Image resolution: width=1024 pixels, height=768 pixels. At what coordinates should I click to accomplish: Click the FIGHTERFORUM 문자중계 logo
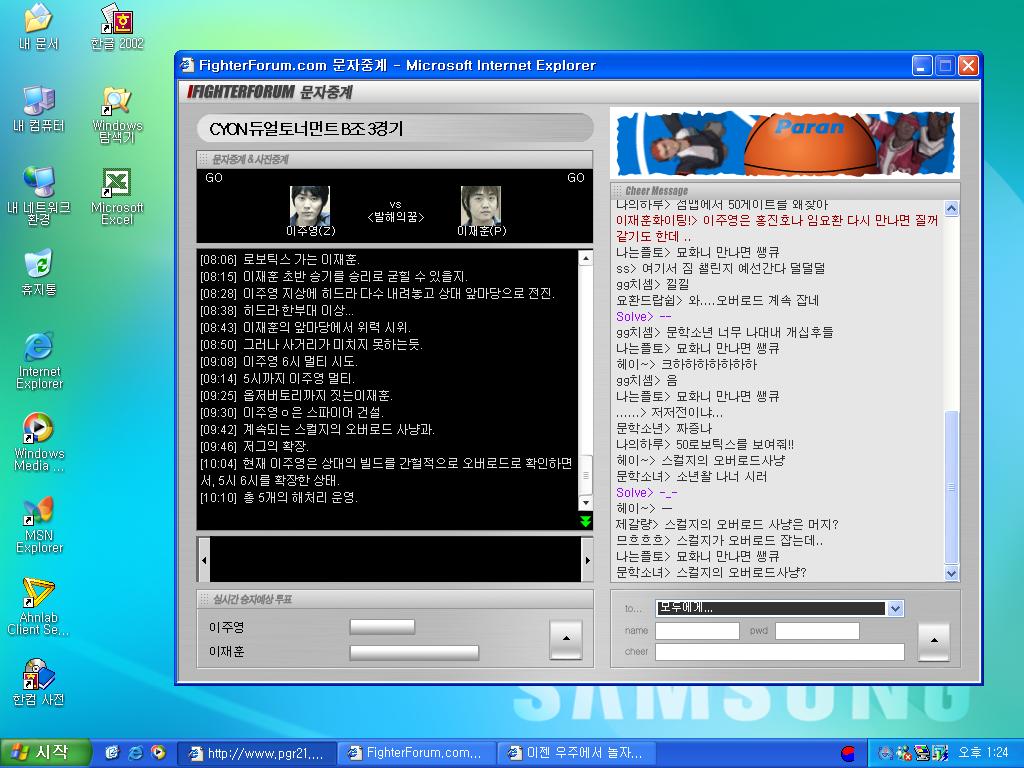coord(269,92)
